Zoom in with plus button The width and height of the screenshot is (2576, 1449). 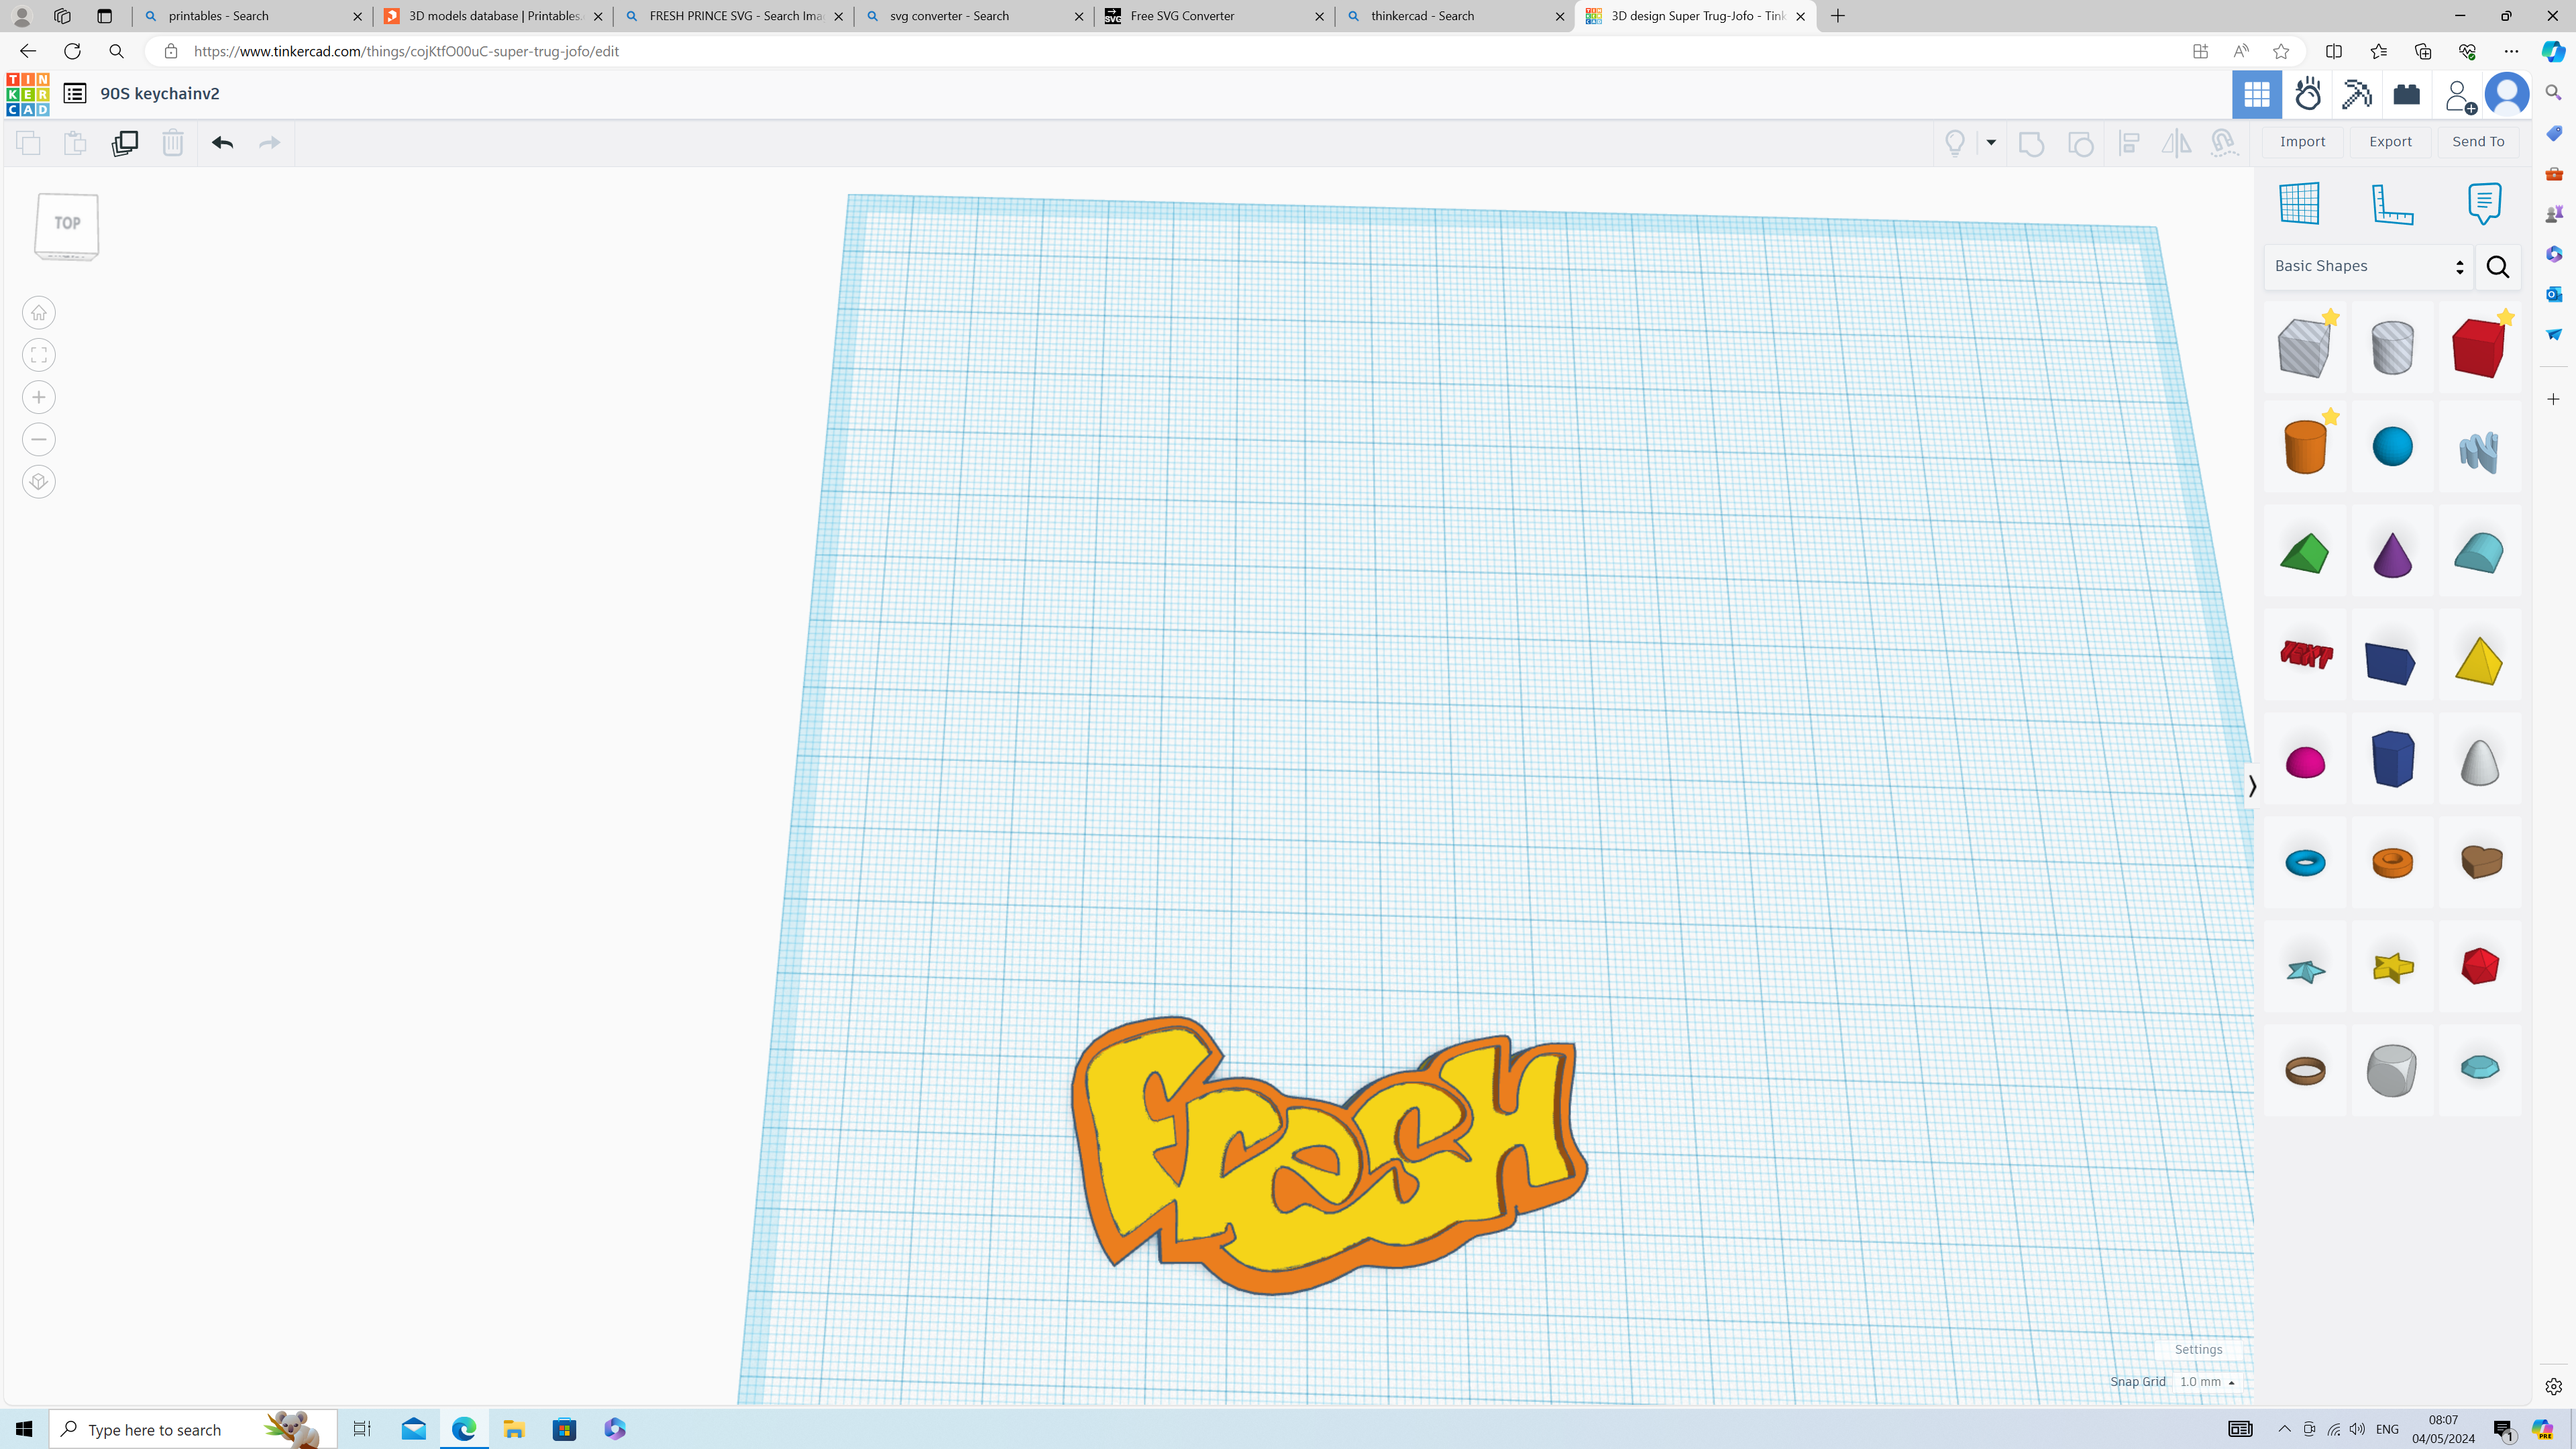(39, 397)
